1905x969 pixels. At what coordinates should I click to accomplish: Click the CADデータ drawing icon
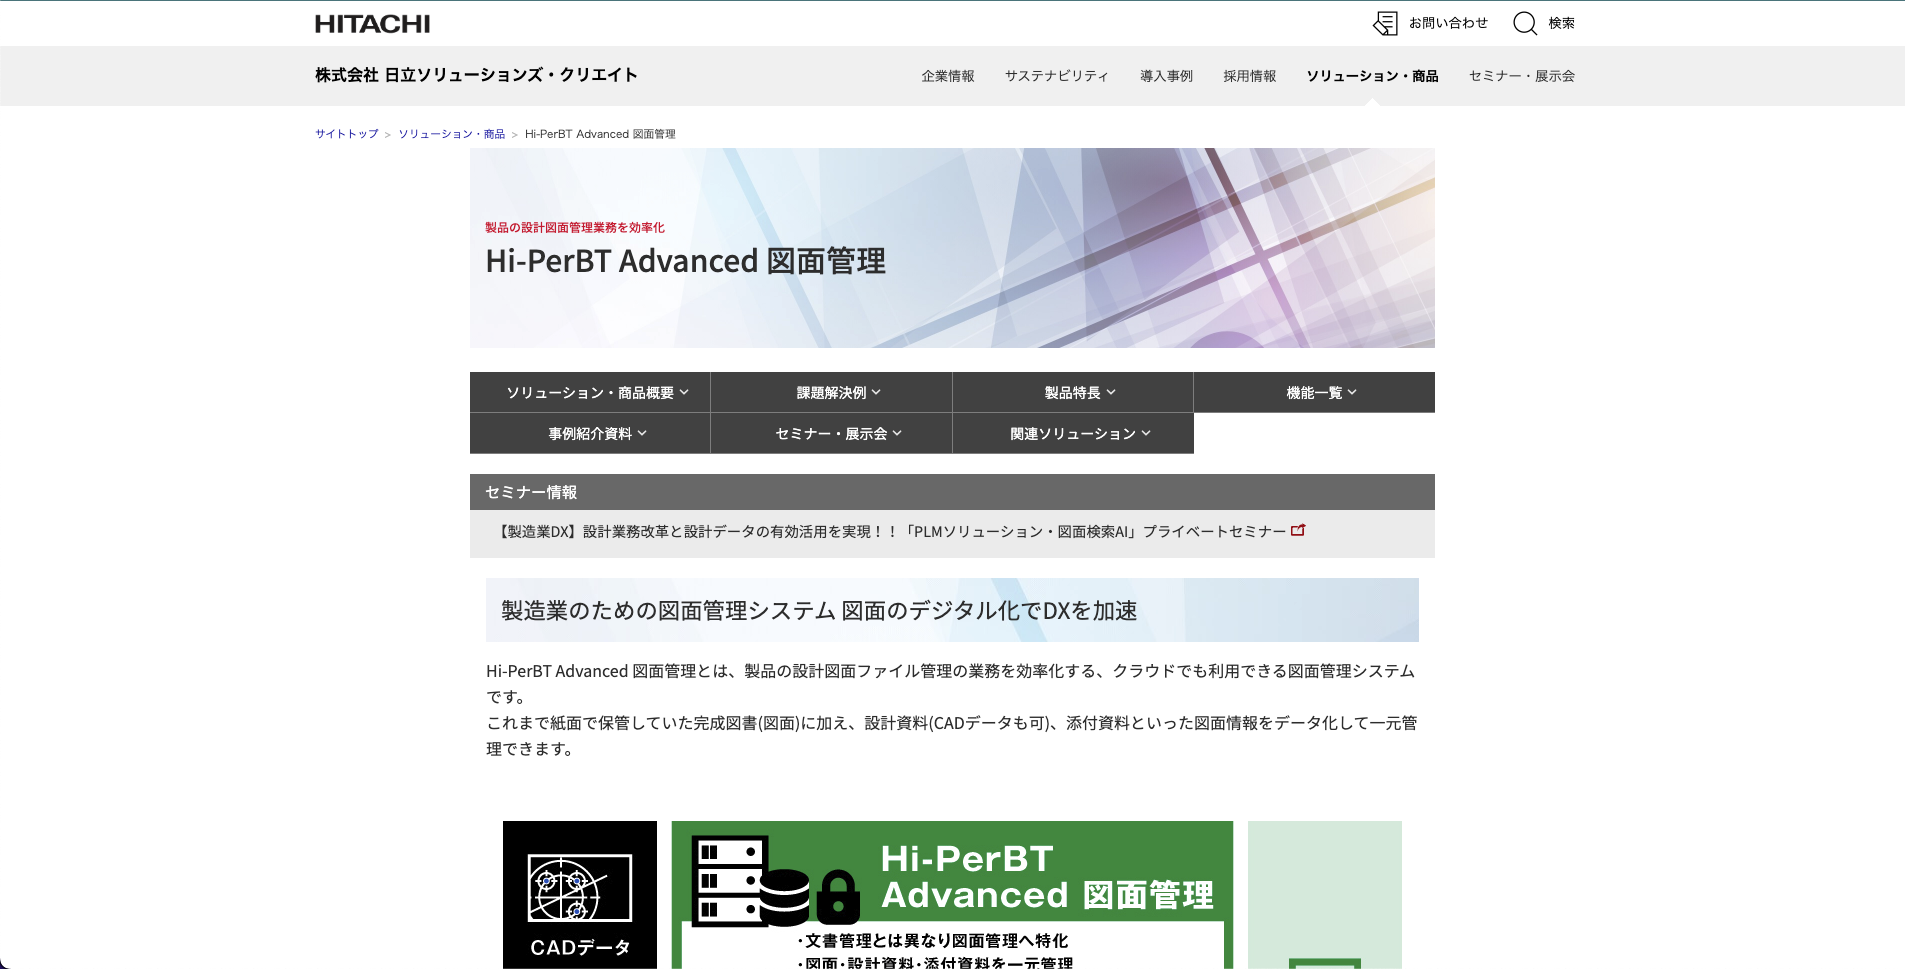pos(579,888)
